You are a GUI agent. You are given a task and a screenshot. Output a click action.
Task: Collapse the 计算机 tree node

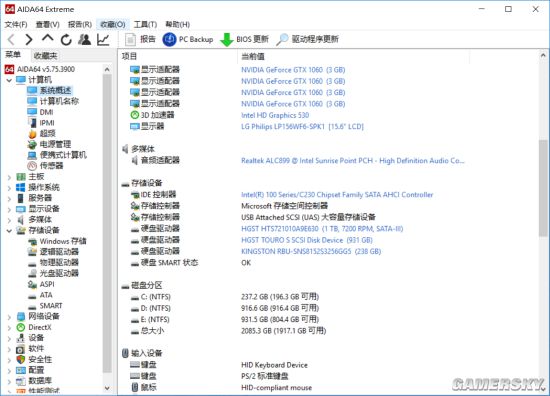click(x=9, y=80)
